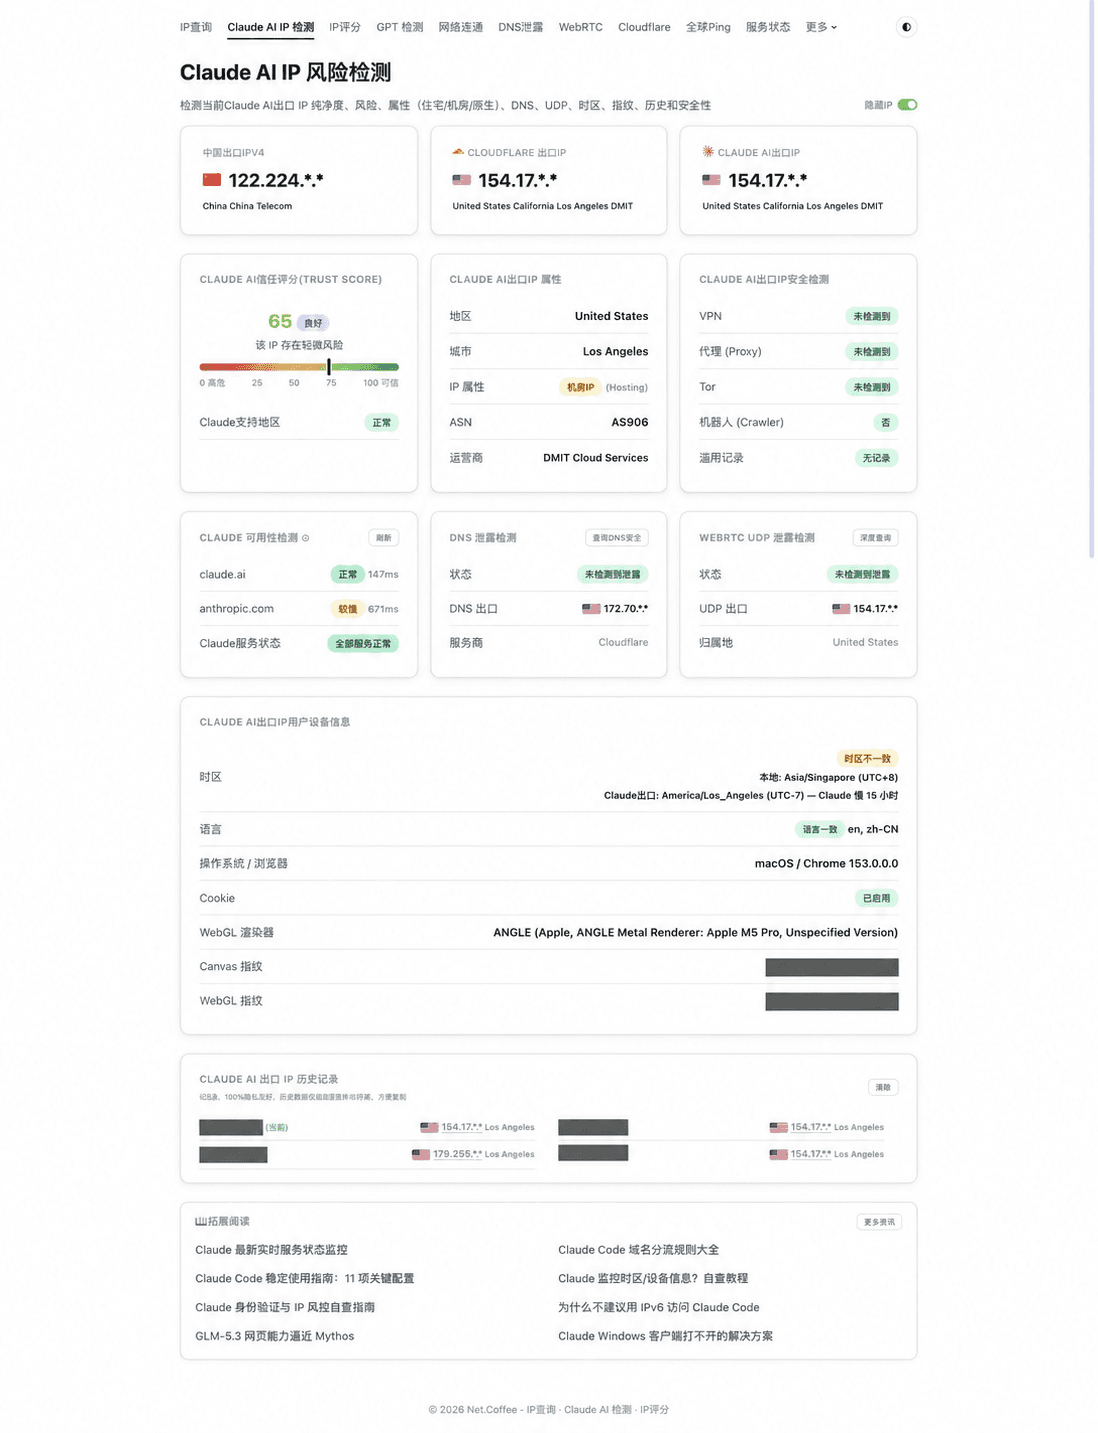
Task: Click the 查询DNS安全 button
Action: pyautogui.click(x=617, y=538)
